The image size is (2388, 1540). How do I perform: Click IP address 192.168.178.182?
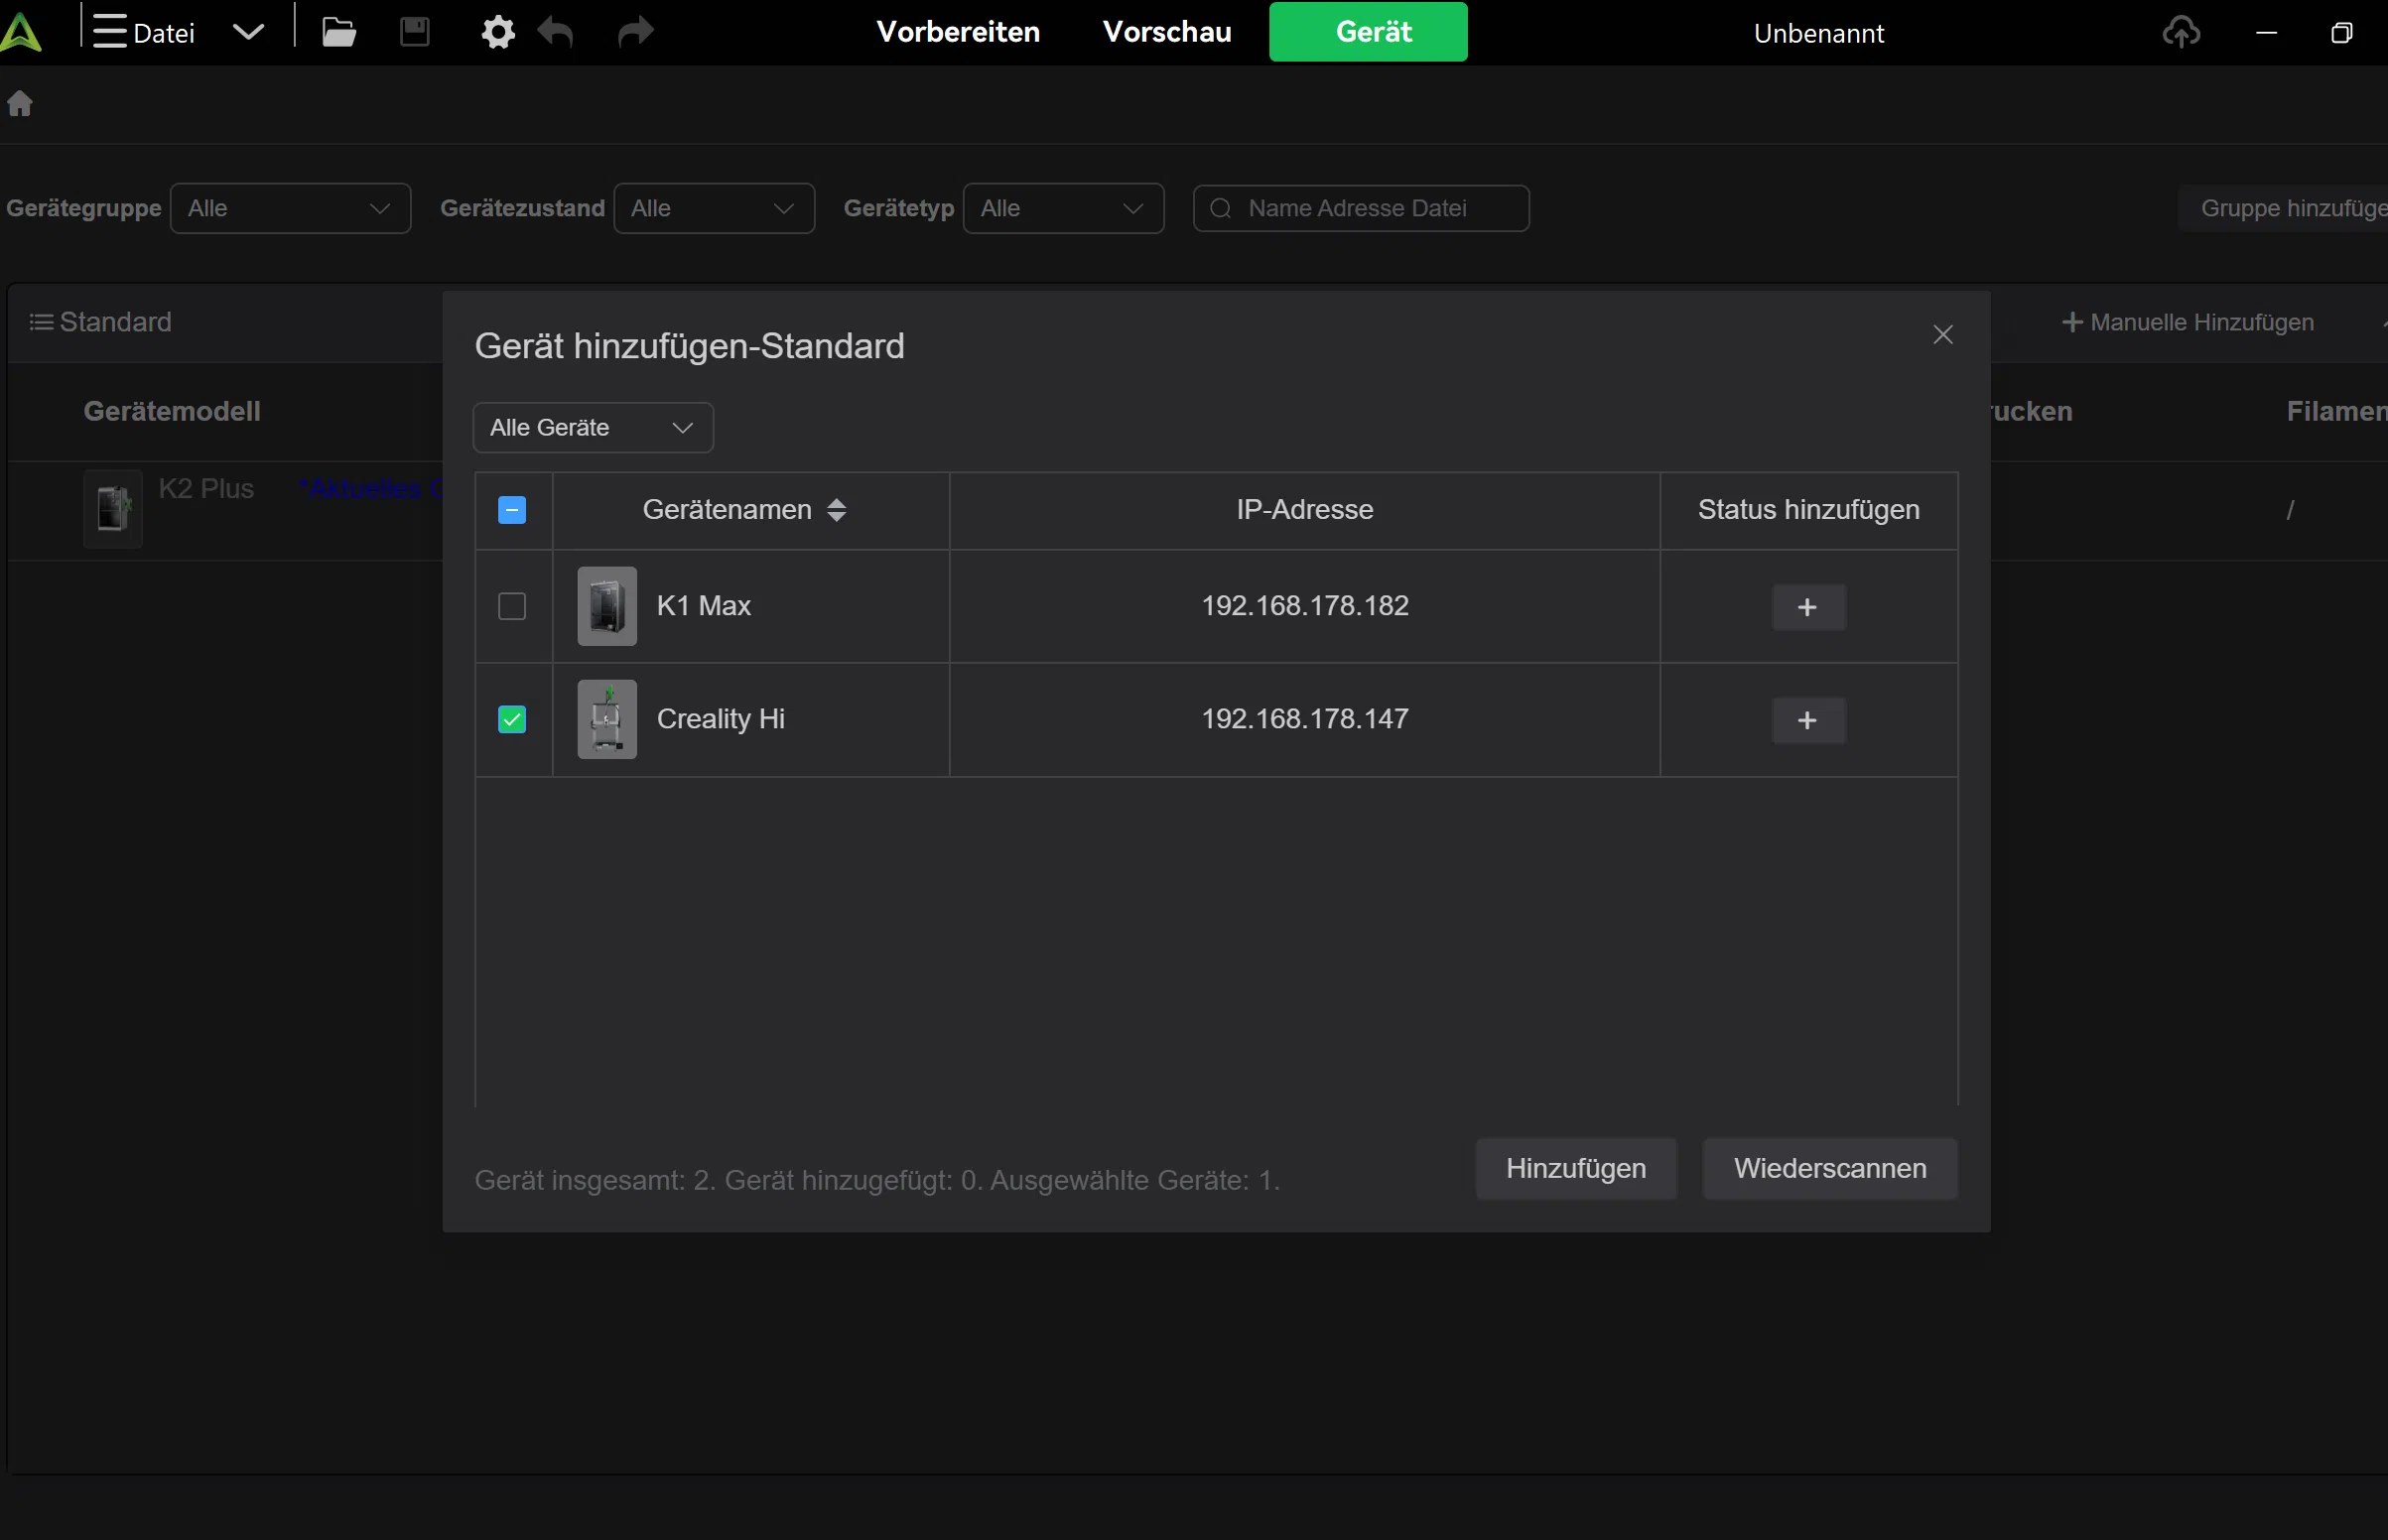click(x=1305, y=606)
